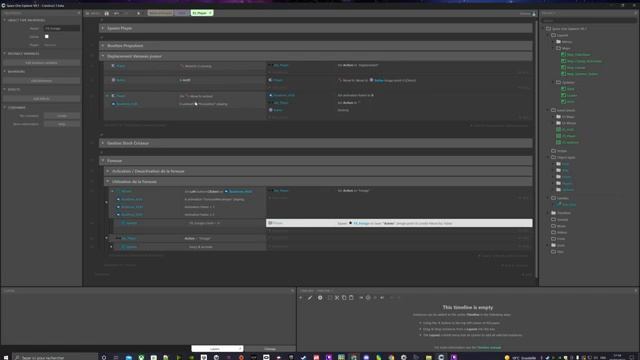Viewport: 640px width, 360px height.
Task: Click the timeline edit pencil icon
Action: pyautogui.click(x=310, y=298)
